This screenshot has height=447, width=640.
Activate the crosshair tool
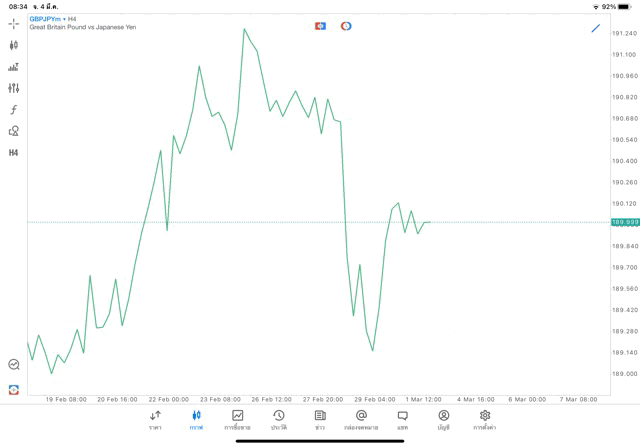(x=13, y=23)
